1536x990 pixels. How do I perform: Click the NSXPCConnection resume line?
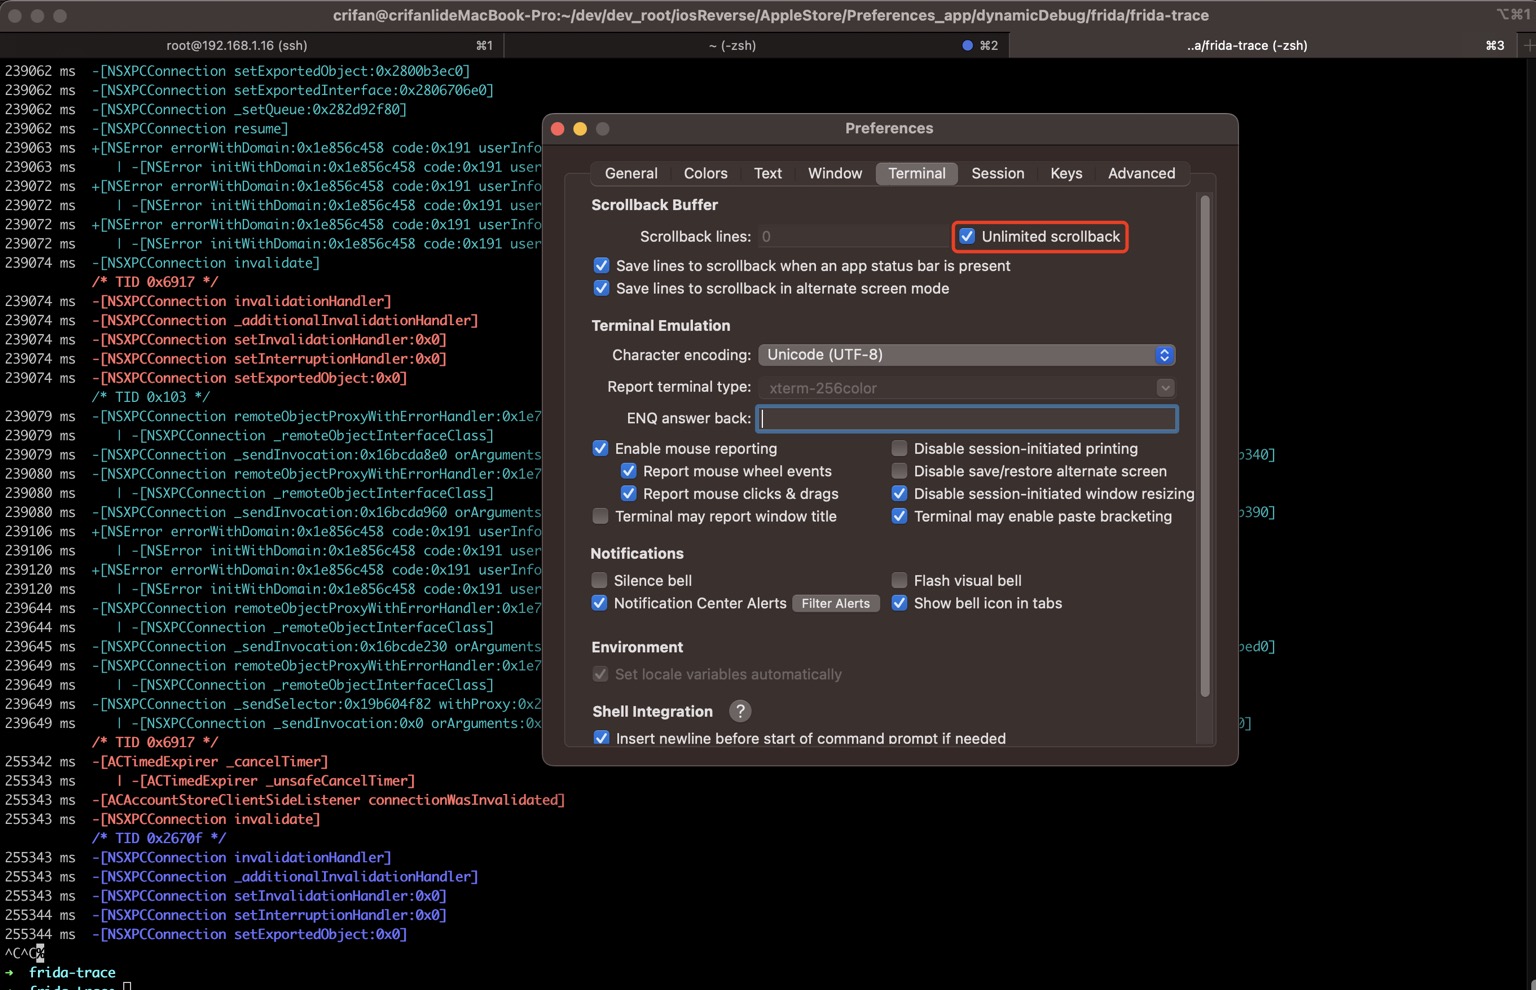coord(190,128)
